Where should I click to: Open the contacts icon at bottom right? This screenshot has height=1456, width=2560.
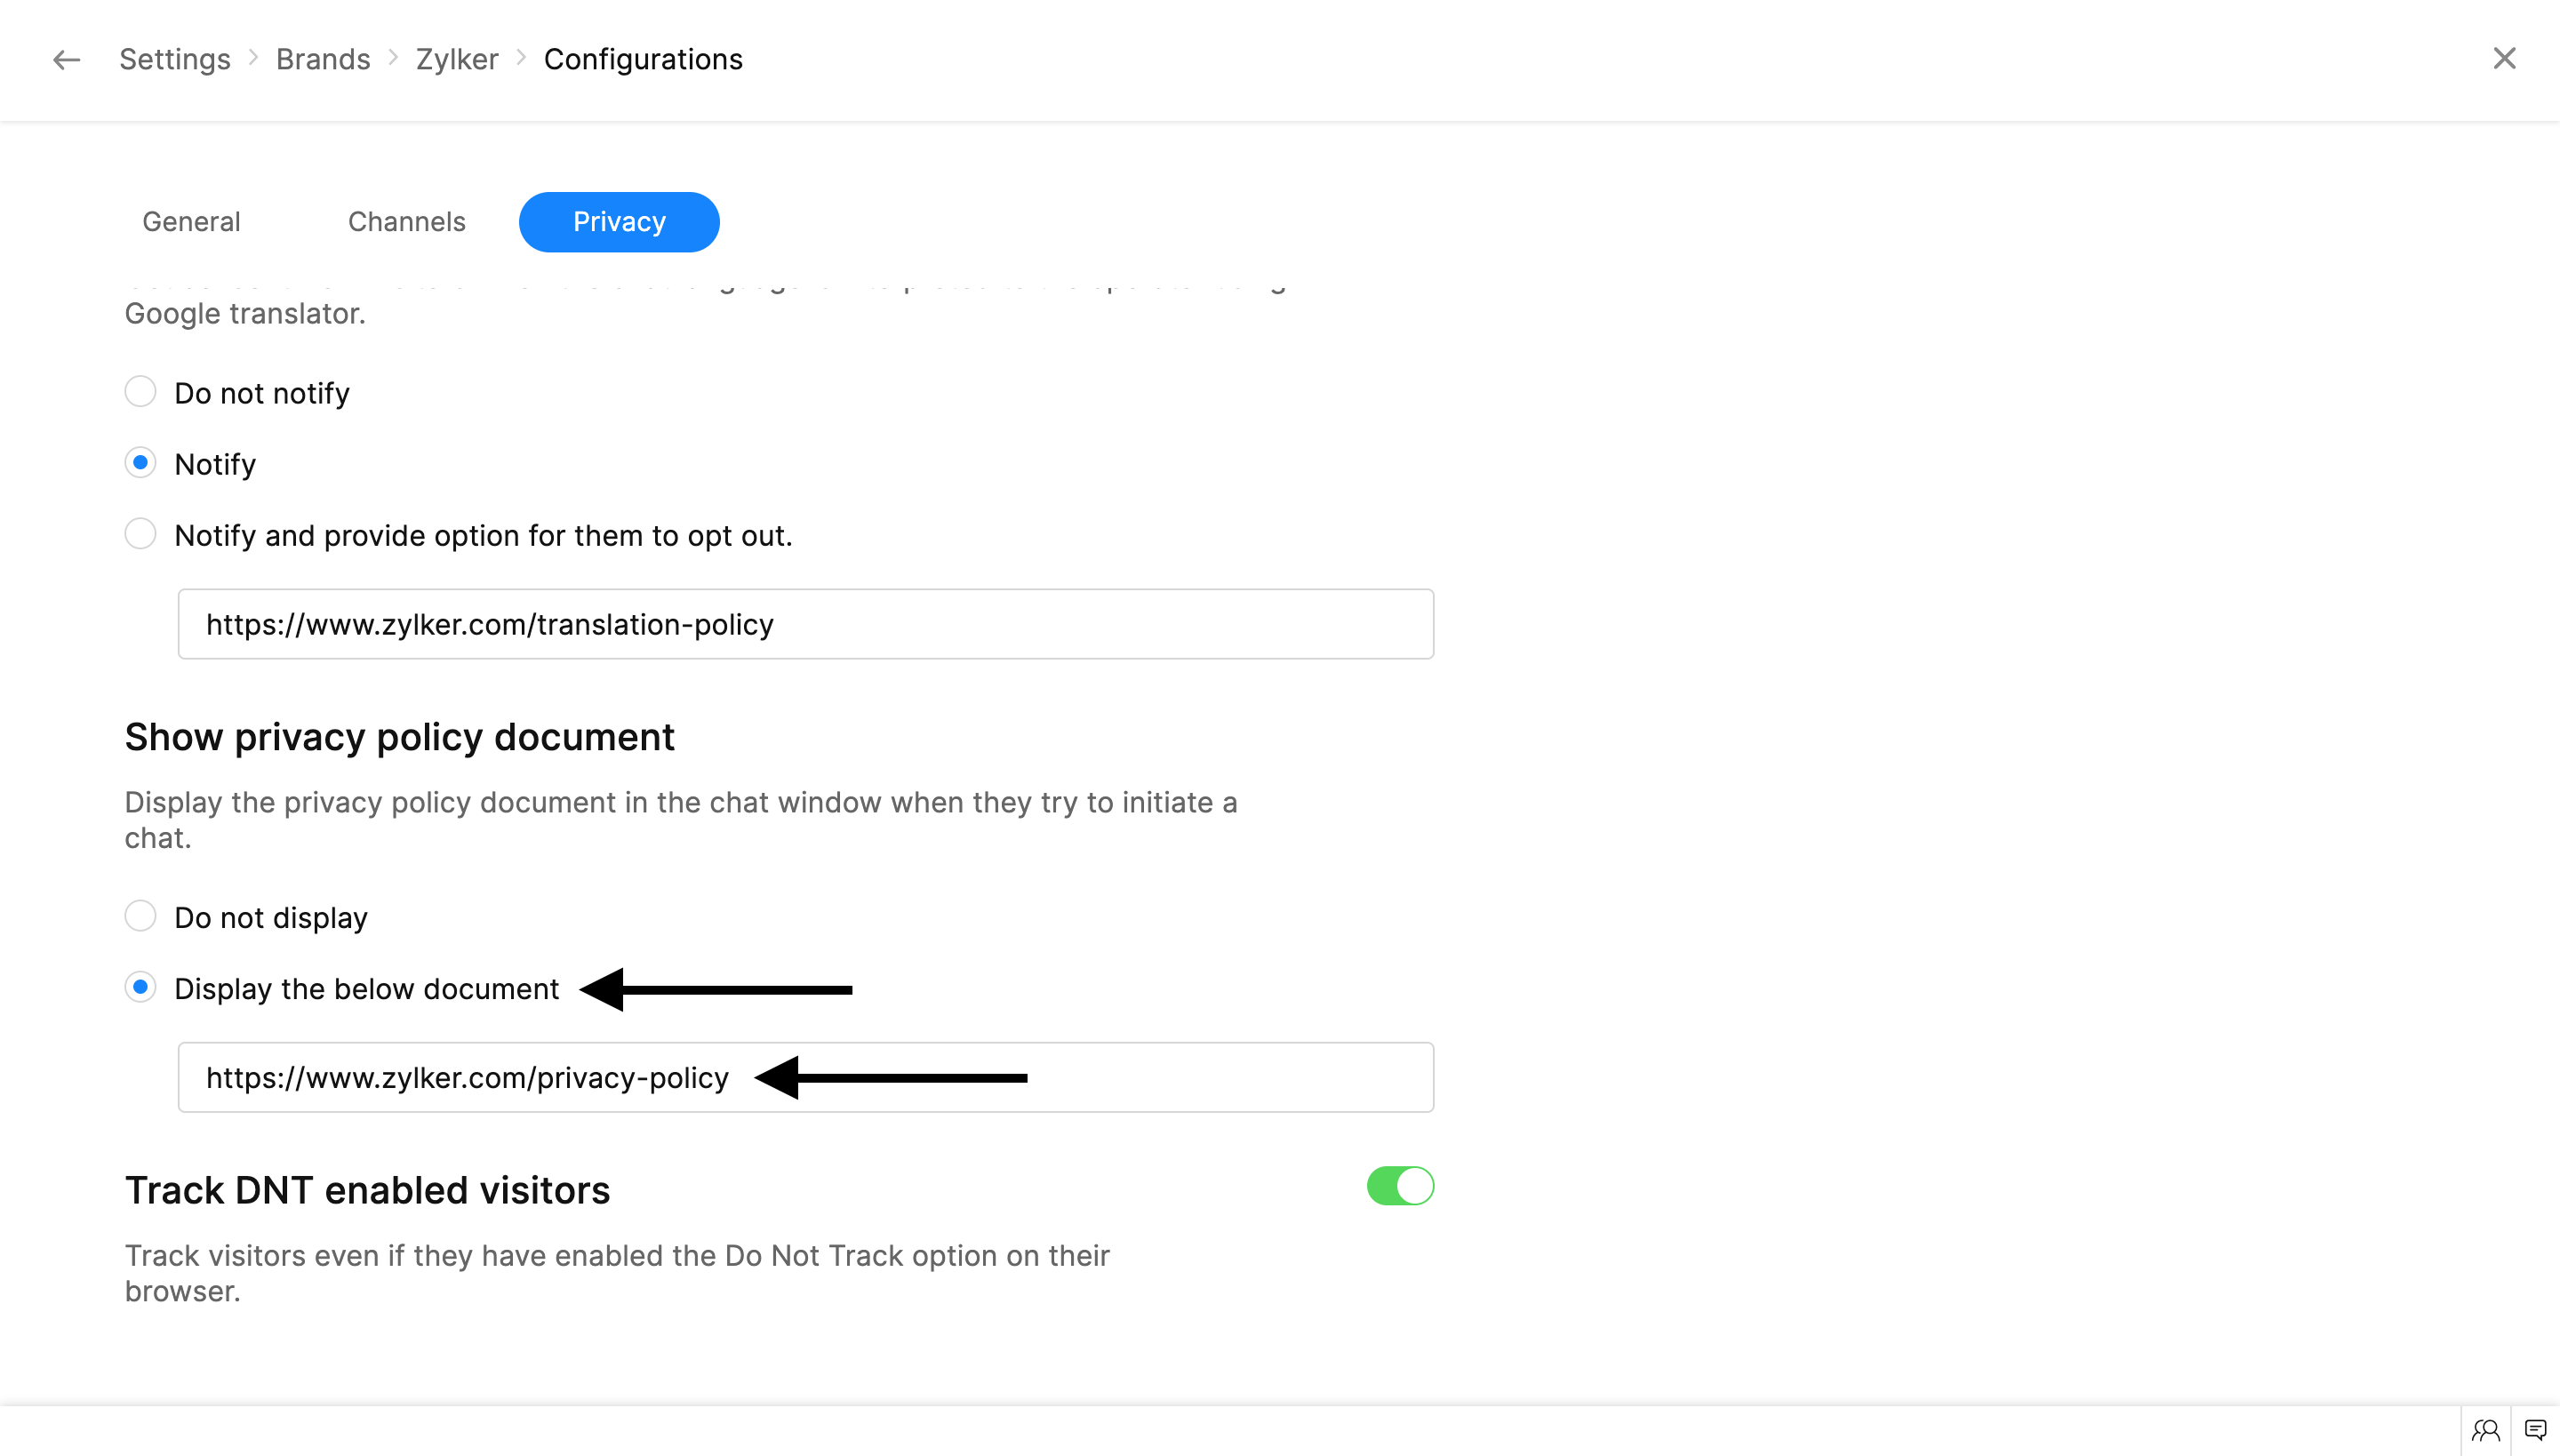(2485, 1430)
